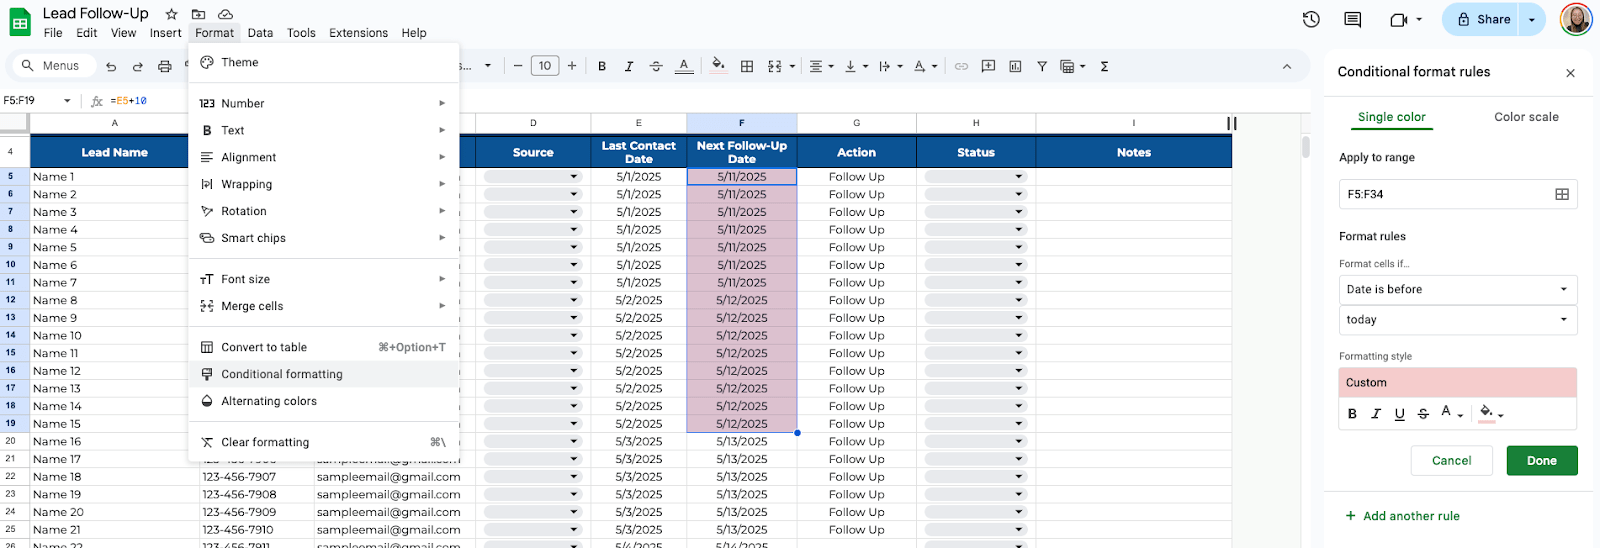
Task: Decrease font size with minus button
Action: 518,66
